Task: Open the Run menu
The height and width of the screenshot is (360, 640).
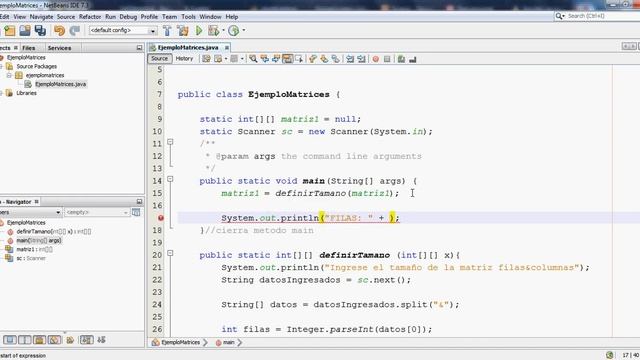Action: [x=110, y=17]
